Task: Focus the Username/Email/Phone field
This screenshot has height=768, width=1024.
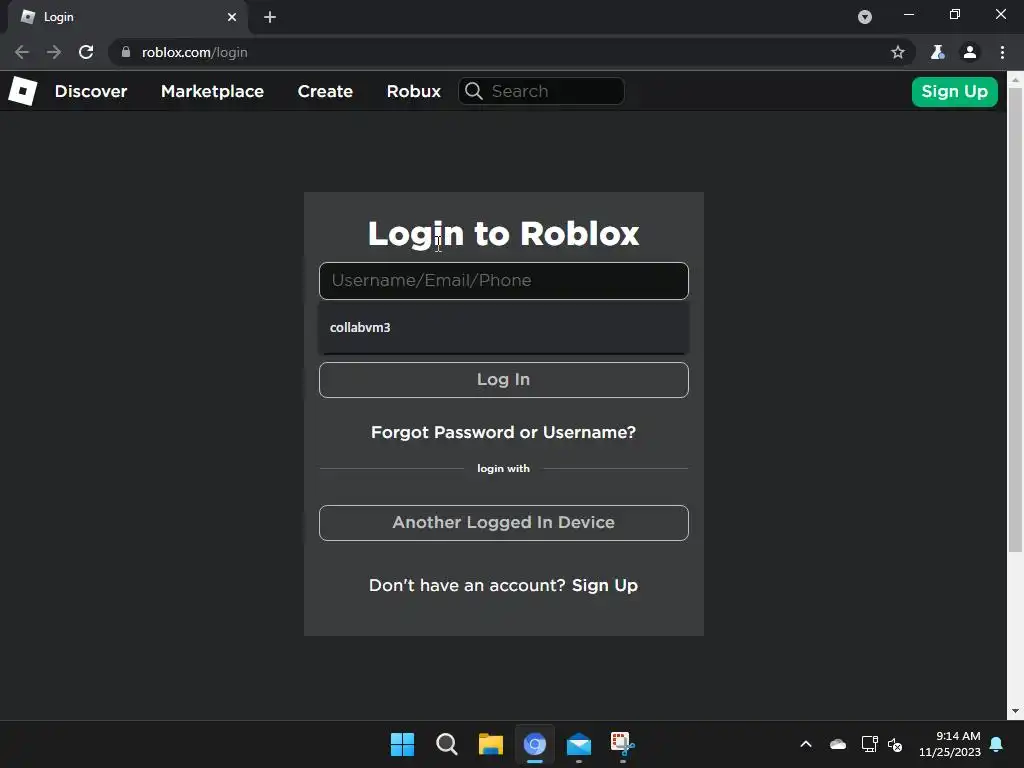Action: 504,281
